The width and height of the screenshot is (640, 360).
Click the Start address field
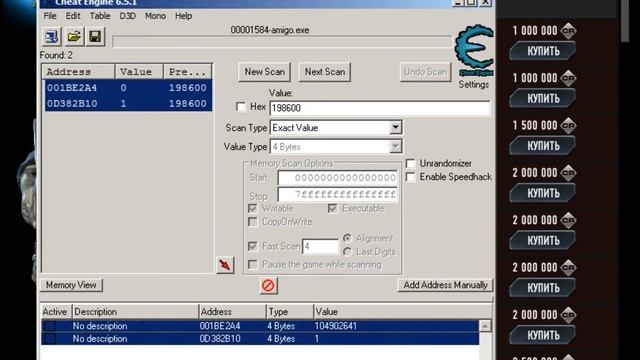click(338, 178)
